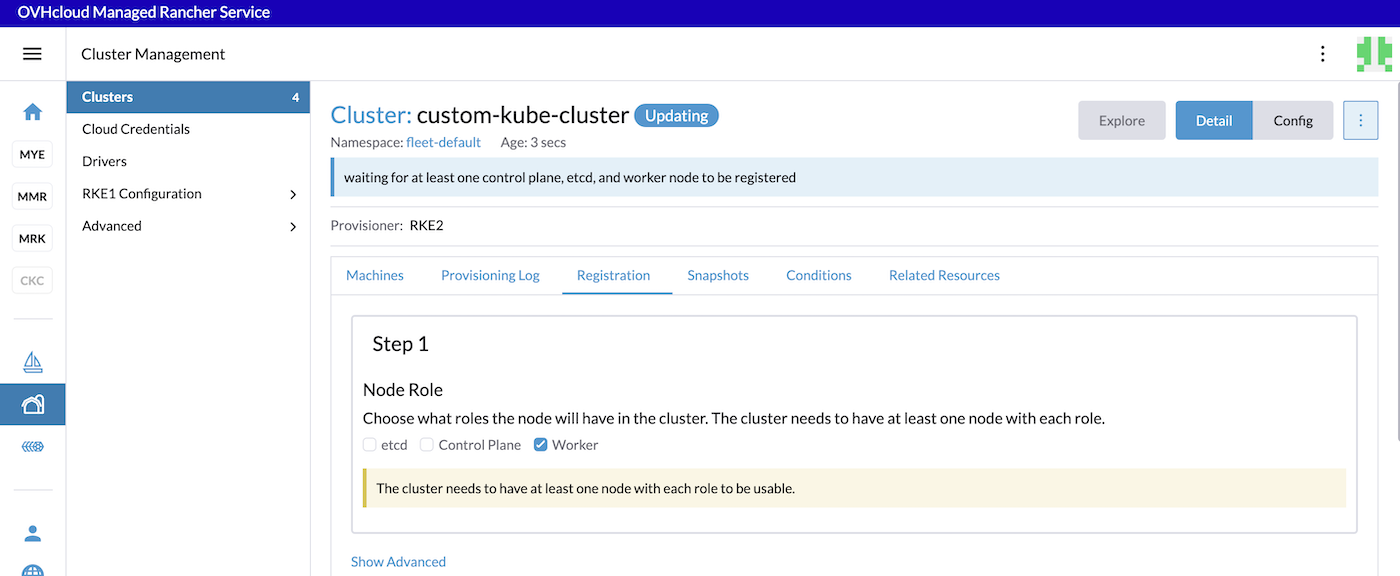The height and width of the screenshot is (576, 1400).
Task: Click the Explore button
Action: coord(1121,119)
